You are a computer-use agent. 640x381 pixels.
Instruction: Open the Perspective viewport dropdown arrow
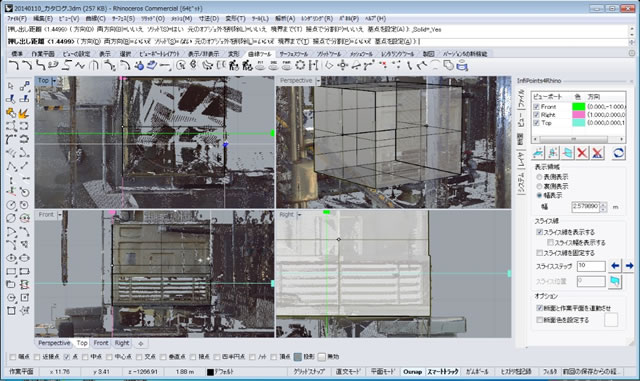click(x=318, y=81)
